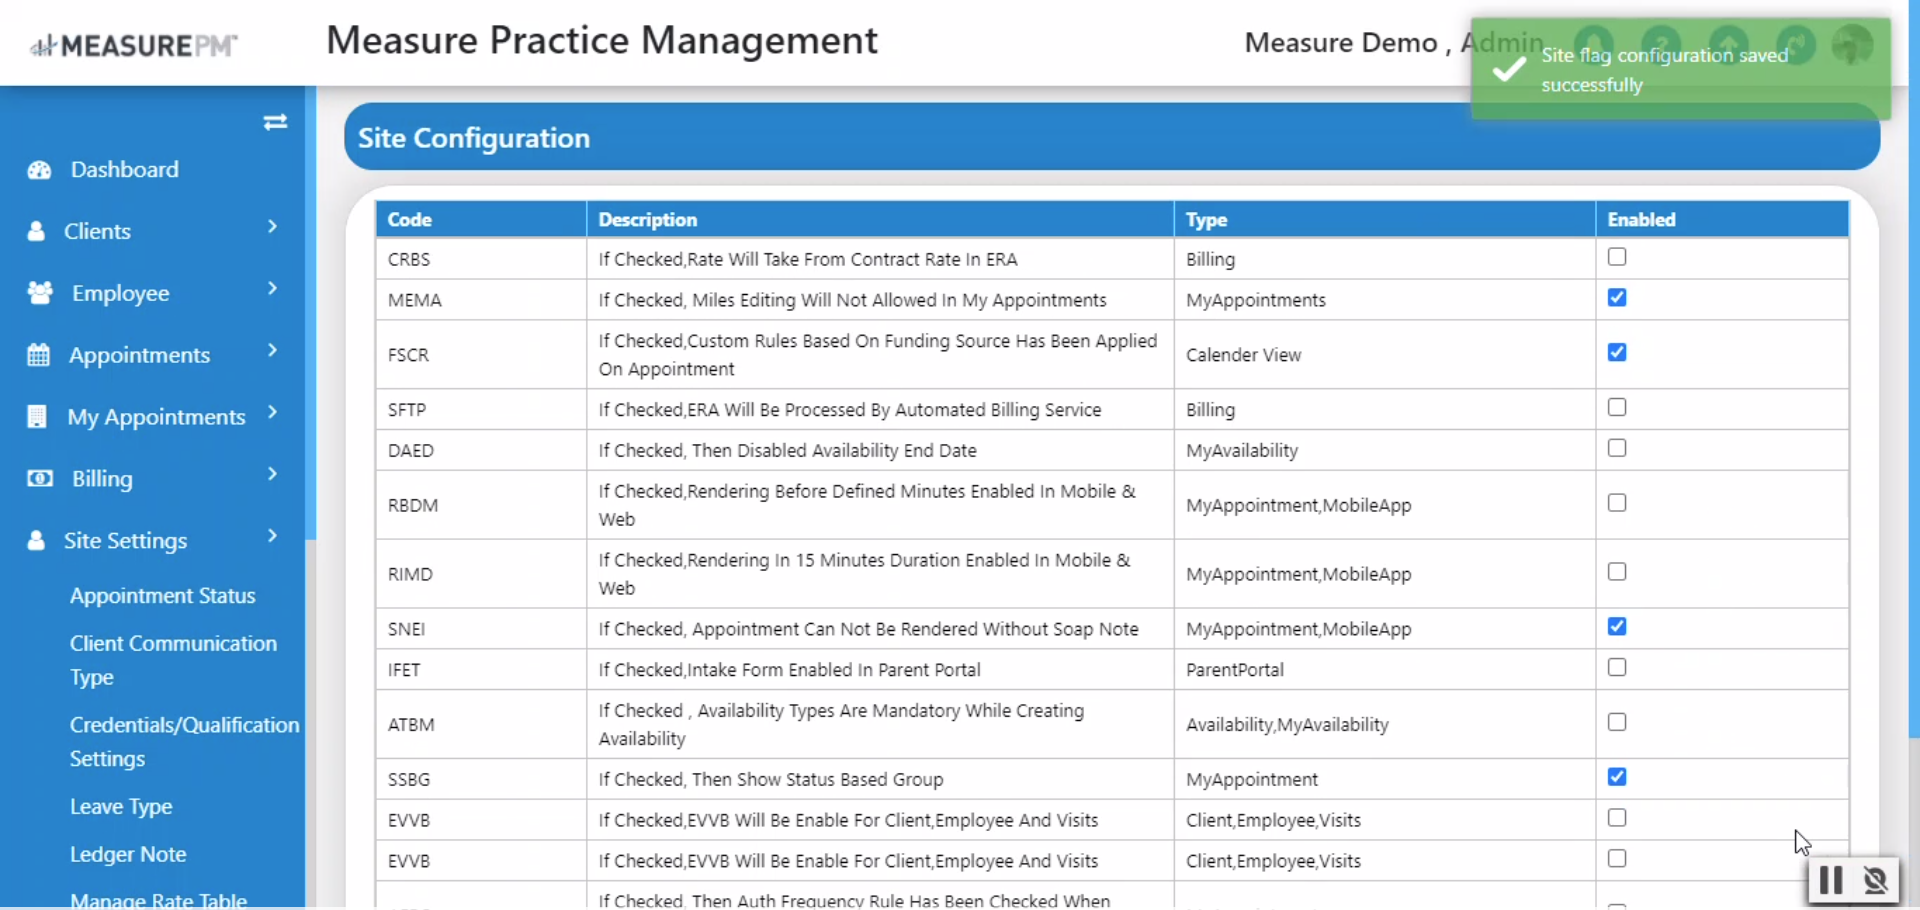1920x910 pixels.
Task: Click the 'Measure Demo' user name
Action: [1340, 42]
